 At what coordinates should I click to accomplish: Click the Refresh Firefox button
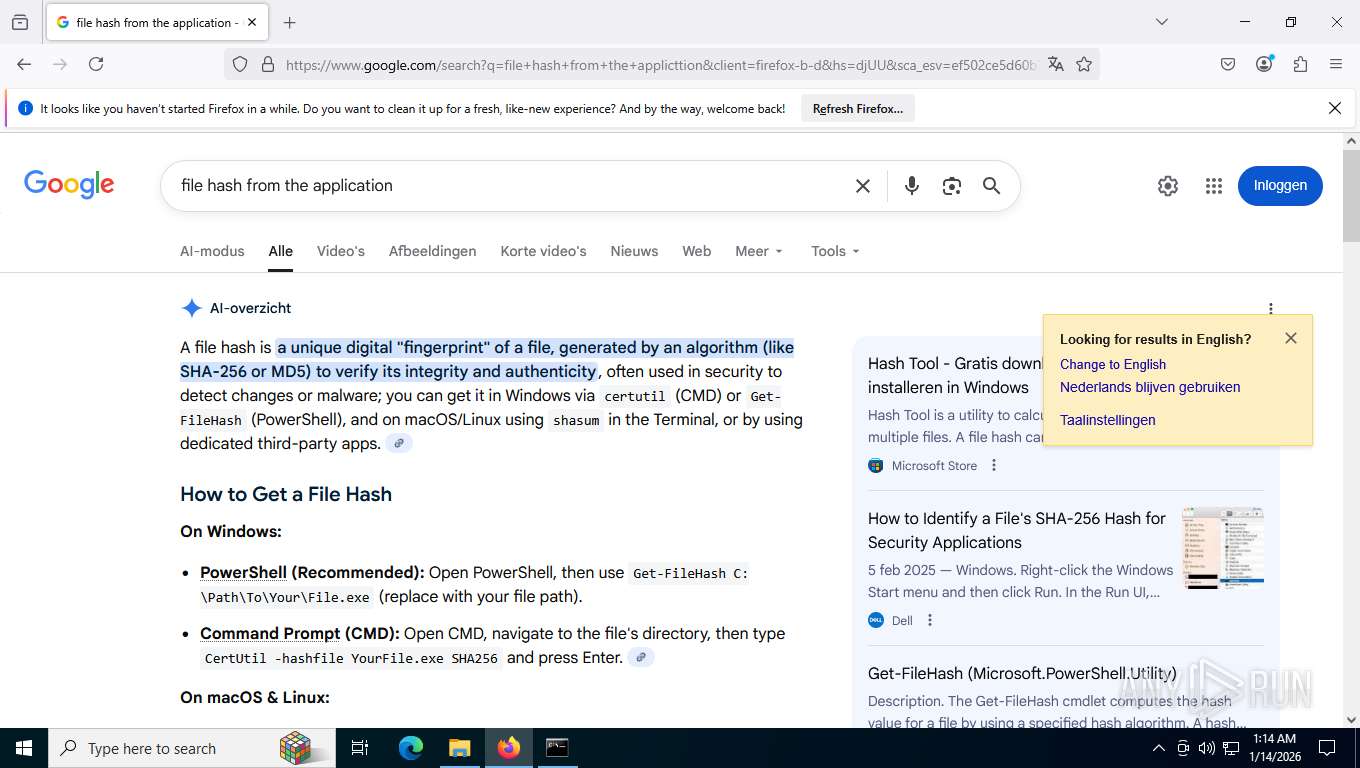point(858,109)
